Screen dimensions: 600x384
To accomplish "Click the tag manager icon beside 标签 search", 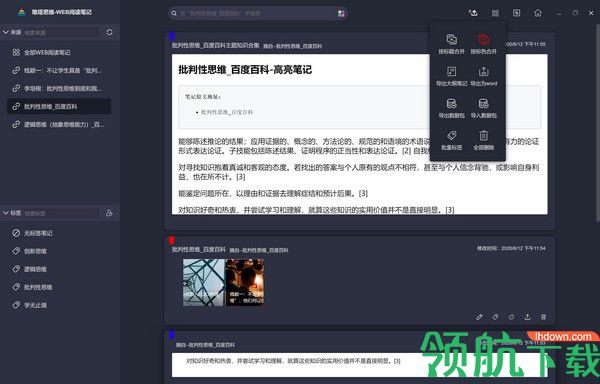I will point(109,213).
